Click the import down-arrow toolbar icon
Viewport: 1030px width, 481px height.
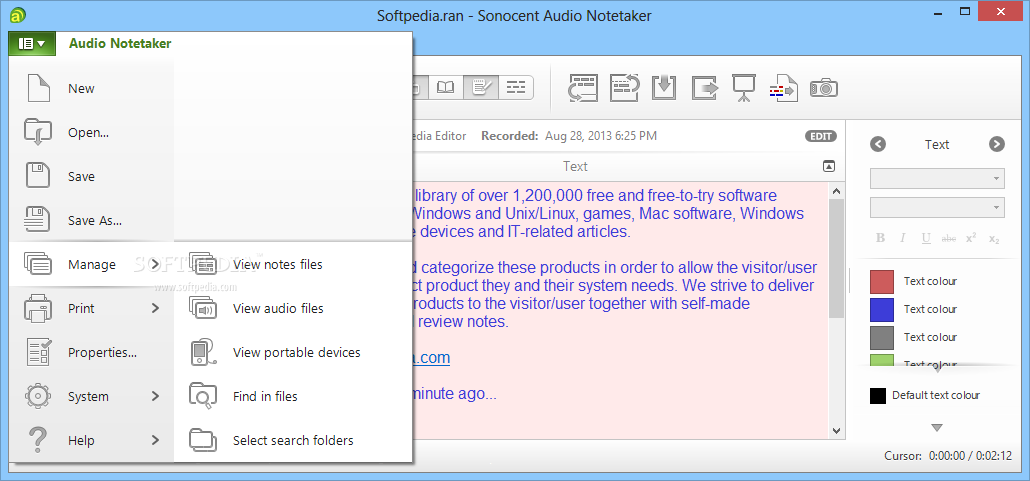click(x=664, y=87)
